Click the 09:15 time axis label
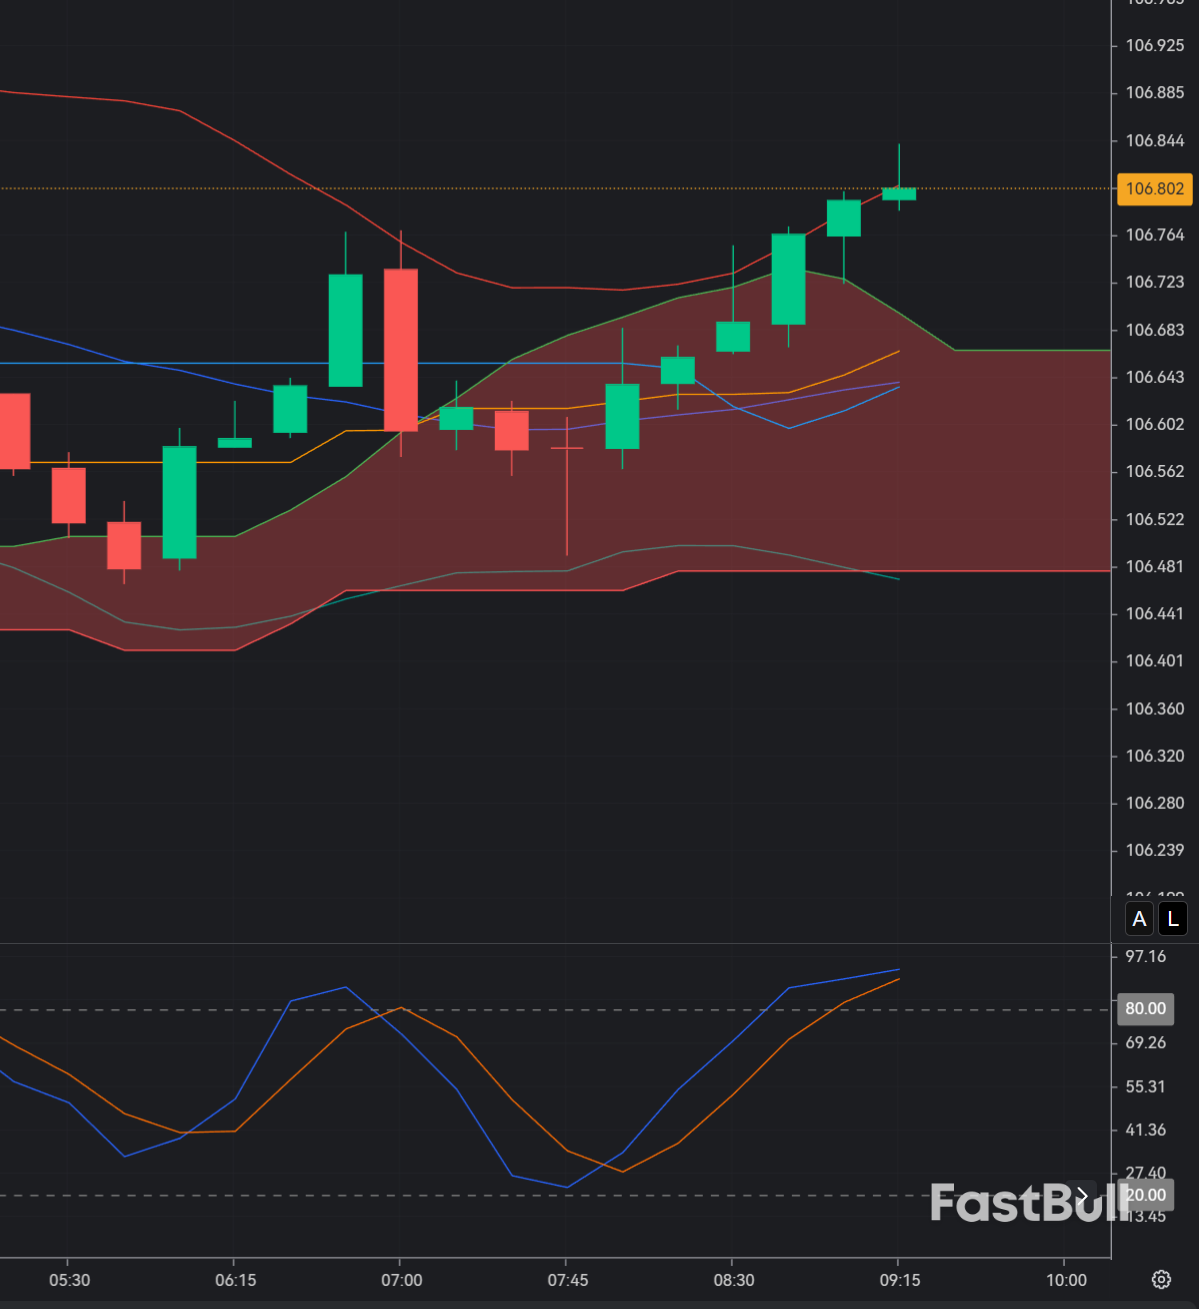Screen dimensions: 1199x1309 [x=901, y=1279]
